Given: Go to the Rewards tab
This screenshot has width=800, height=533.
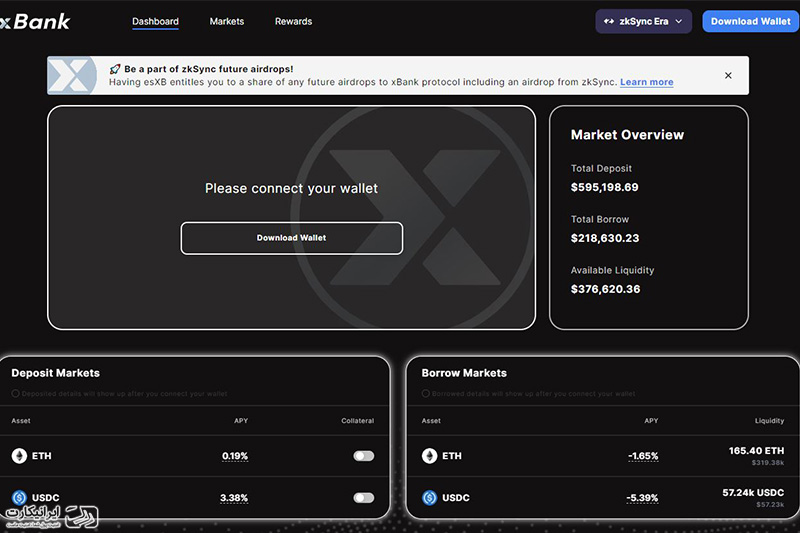Looking at the screenshot, I should (293, 21).
